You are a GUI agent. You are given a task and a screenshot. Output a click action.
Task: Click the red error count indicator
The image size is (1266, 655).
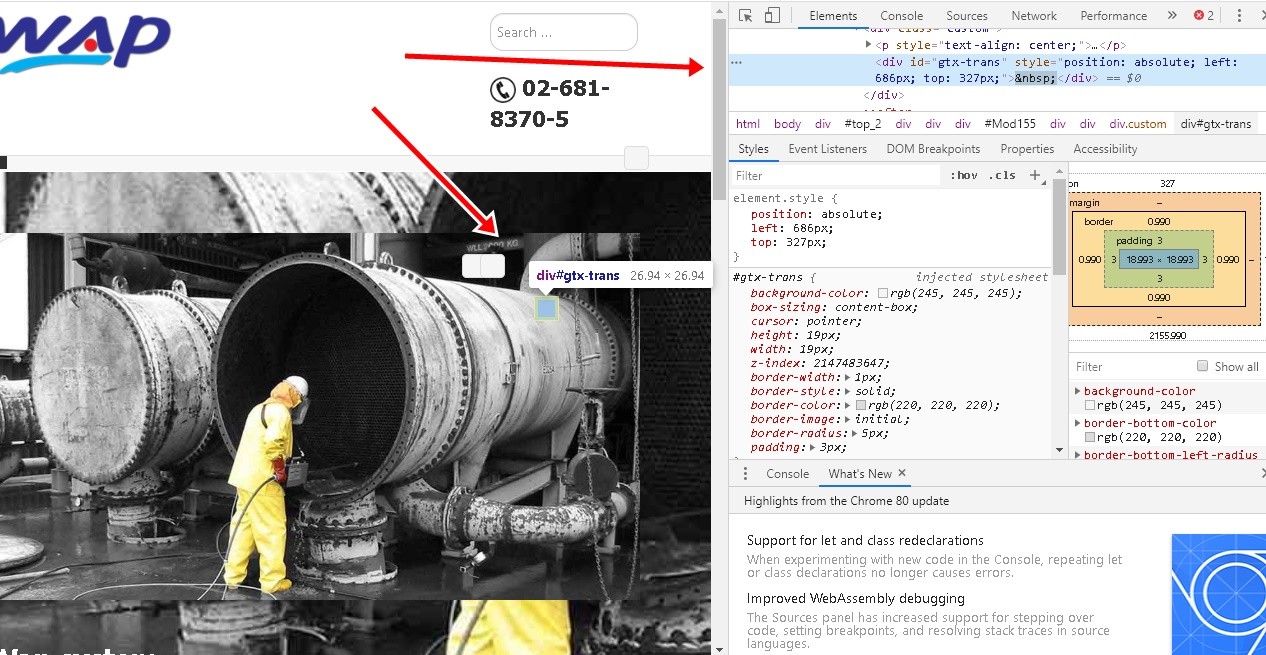pyautogui.click(x=1203, y=15)
